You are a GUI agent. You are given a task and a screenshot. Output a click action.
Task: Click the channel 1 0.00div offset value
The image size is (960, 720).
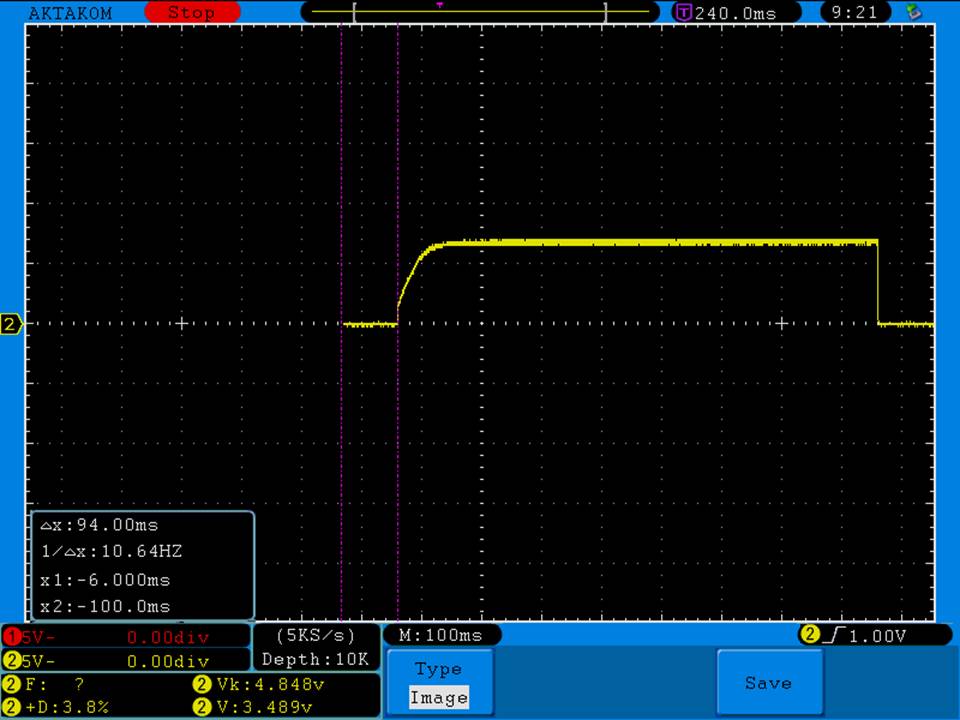(x=168, y=637)
